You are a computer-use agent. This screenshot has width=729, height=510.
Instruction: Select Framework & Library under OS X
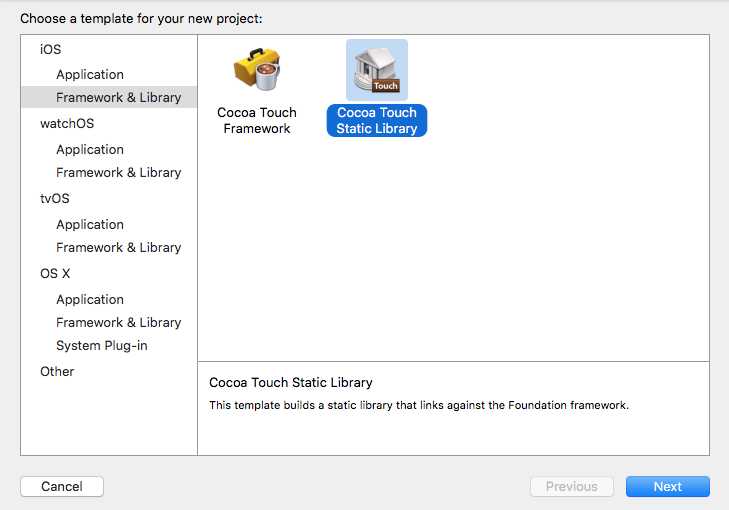pyautogui.click(x=119, y=322)
